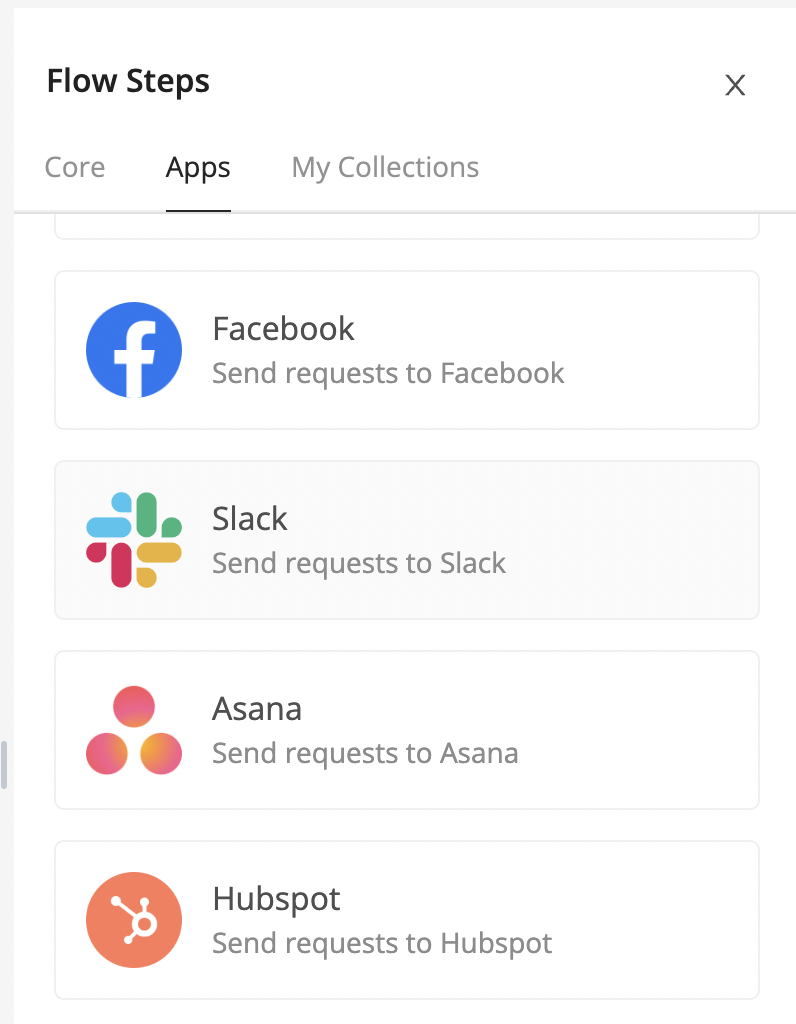
Task: Click the orange Hubspot logo icon
Action: pos(134,920)
